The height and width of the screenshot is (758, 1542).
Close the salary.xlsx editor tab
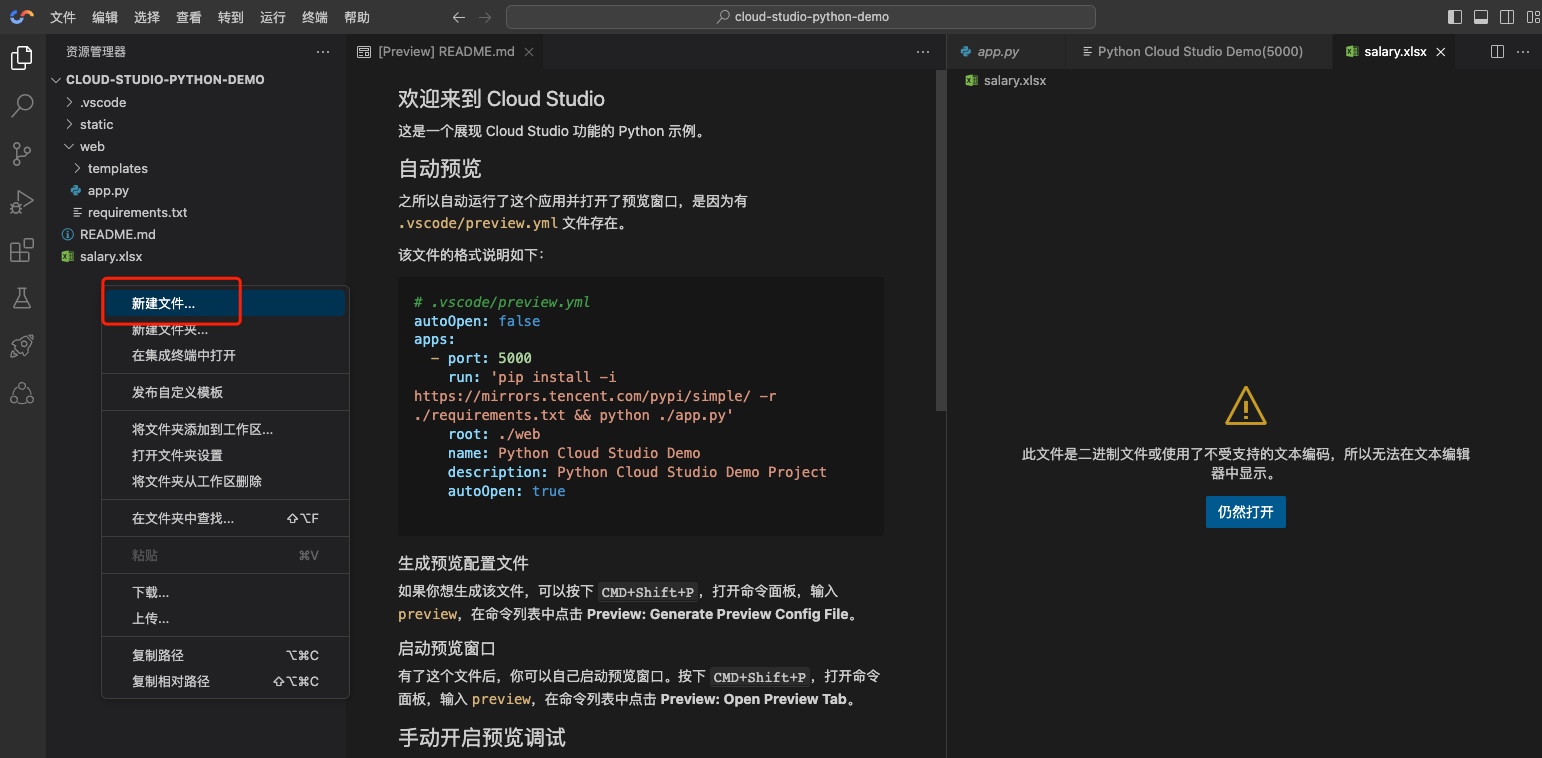[x=1441, y=52]
